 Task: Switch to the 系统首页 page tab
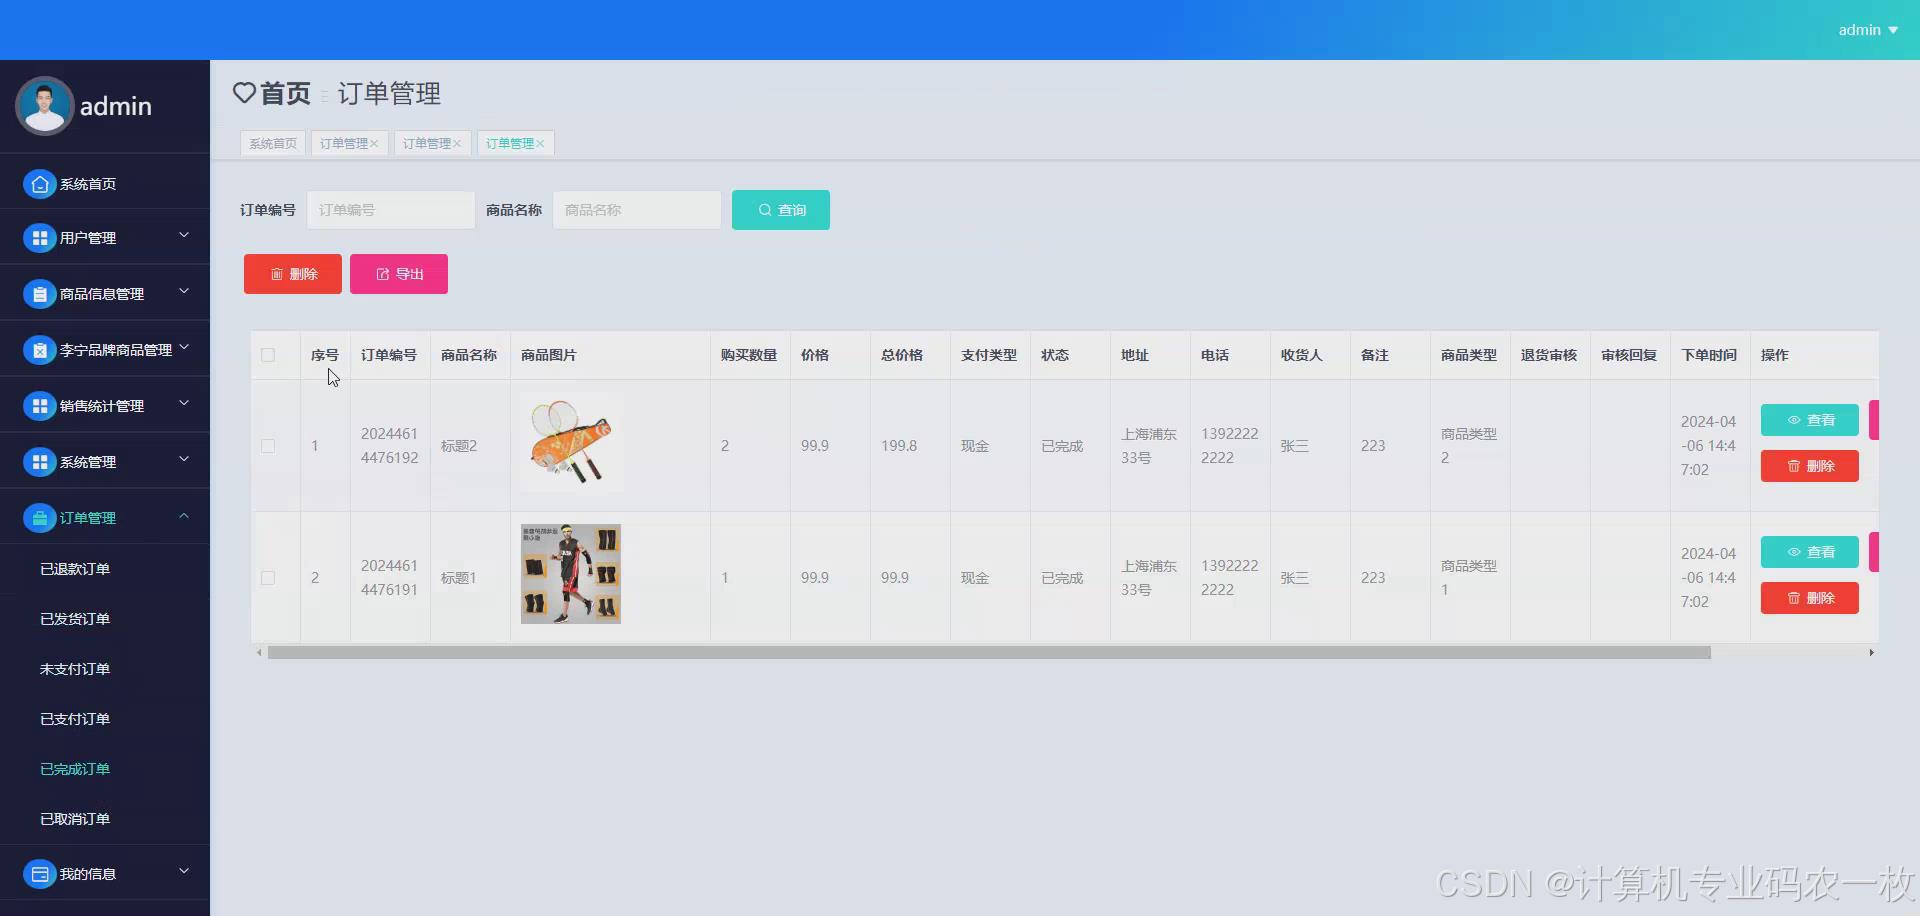[273, 144]
